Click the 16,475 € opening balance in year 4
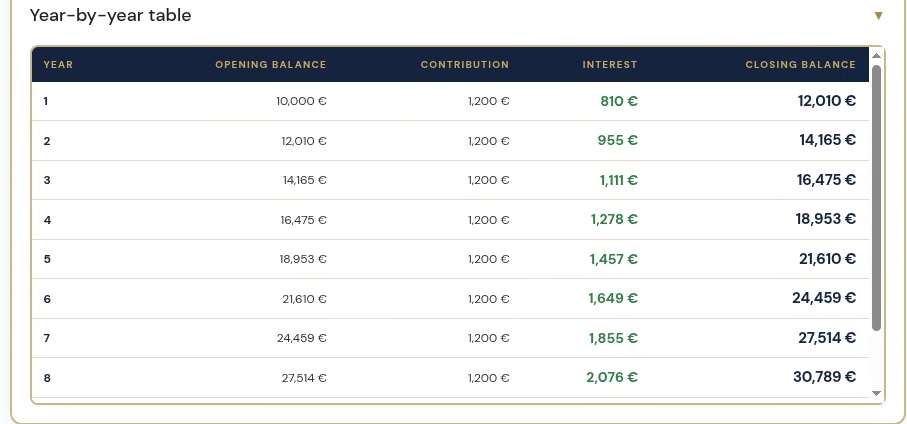This screenshot has height=424, width=907. [304, 220]
